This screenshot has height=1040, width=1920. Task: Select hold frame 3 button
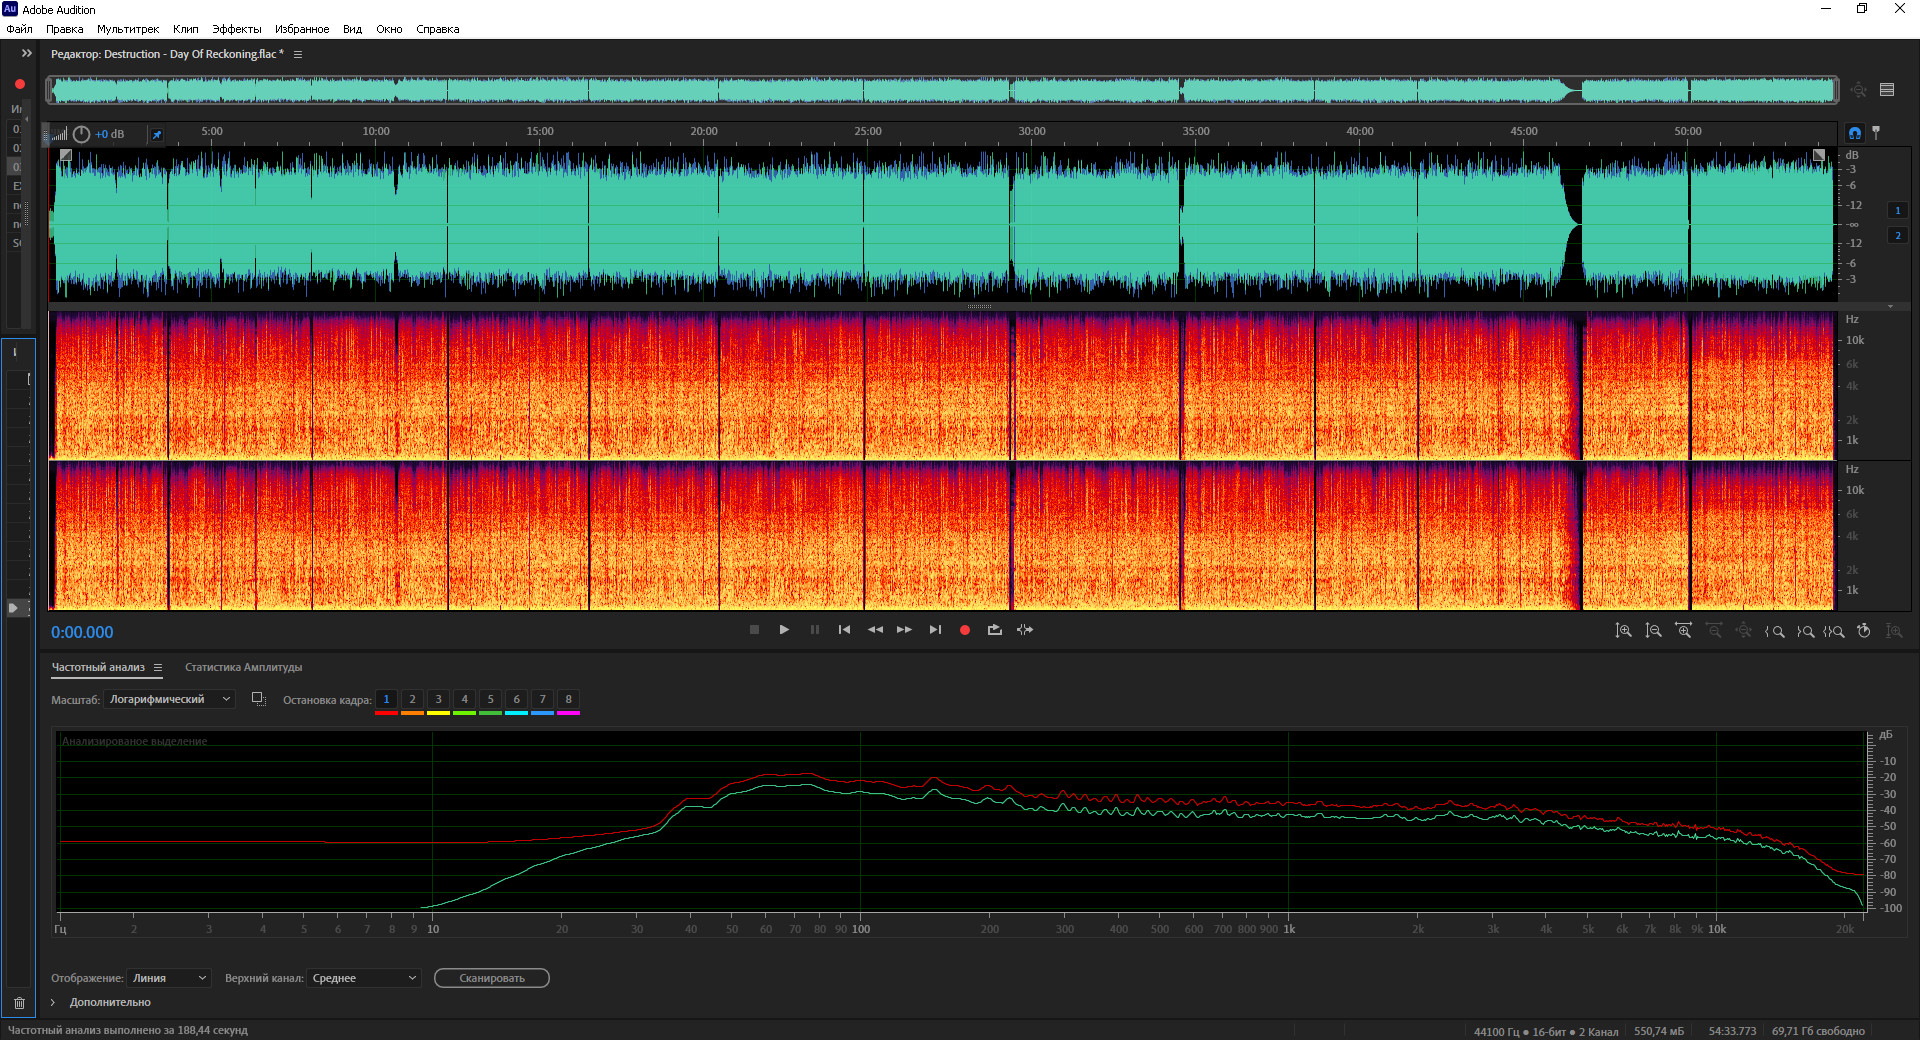438,700
